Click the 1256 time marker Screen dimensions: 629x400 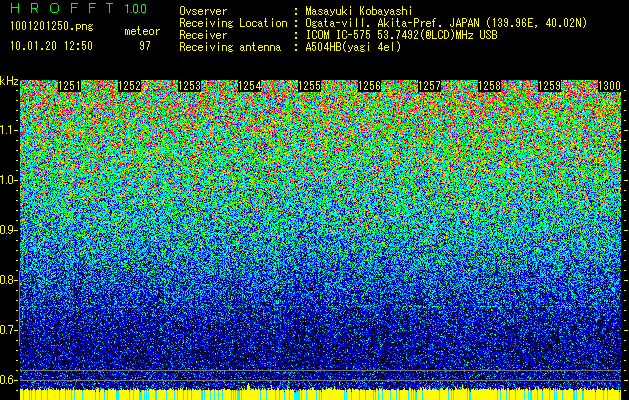click(369, 86)
